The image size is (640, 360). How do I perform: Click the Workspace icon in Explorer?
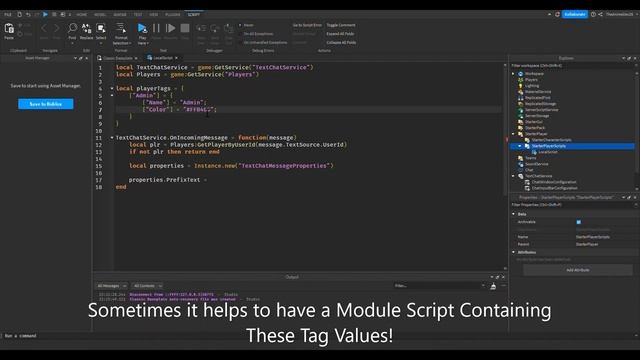pyautogui.click(x=520, y=74)
